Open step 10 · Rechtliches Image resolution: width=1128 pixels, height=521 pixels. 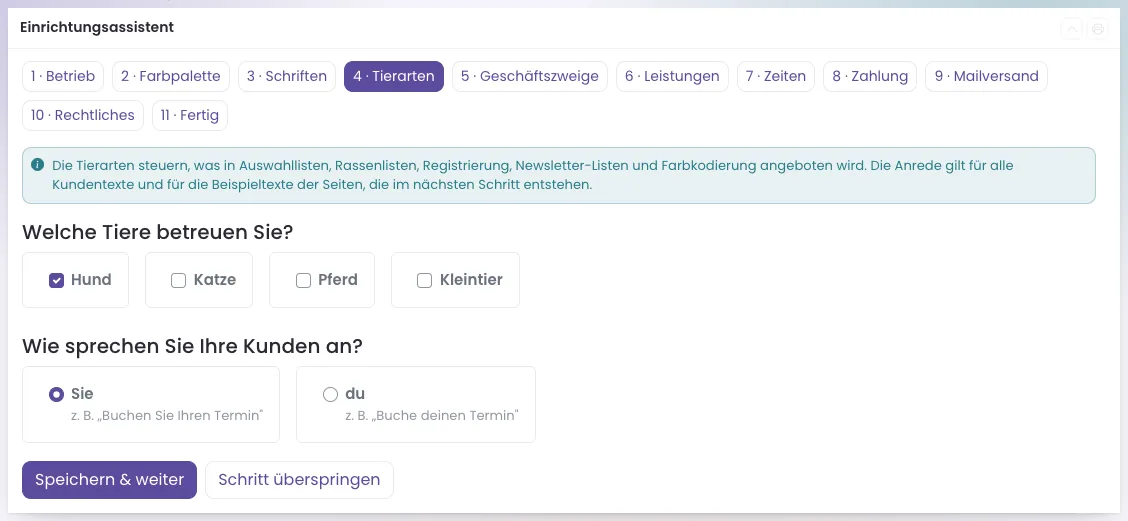[x=83, y=115]
